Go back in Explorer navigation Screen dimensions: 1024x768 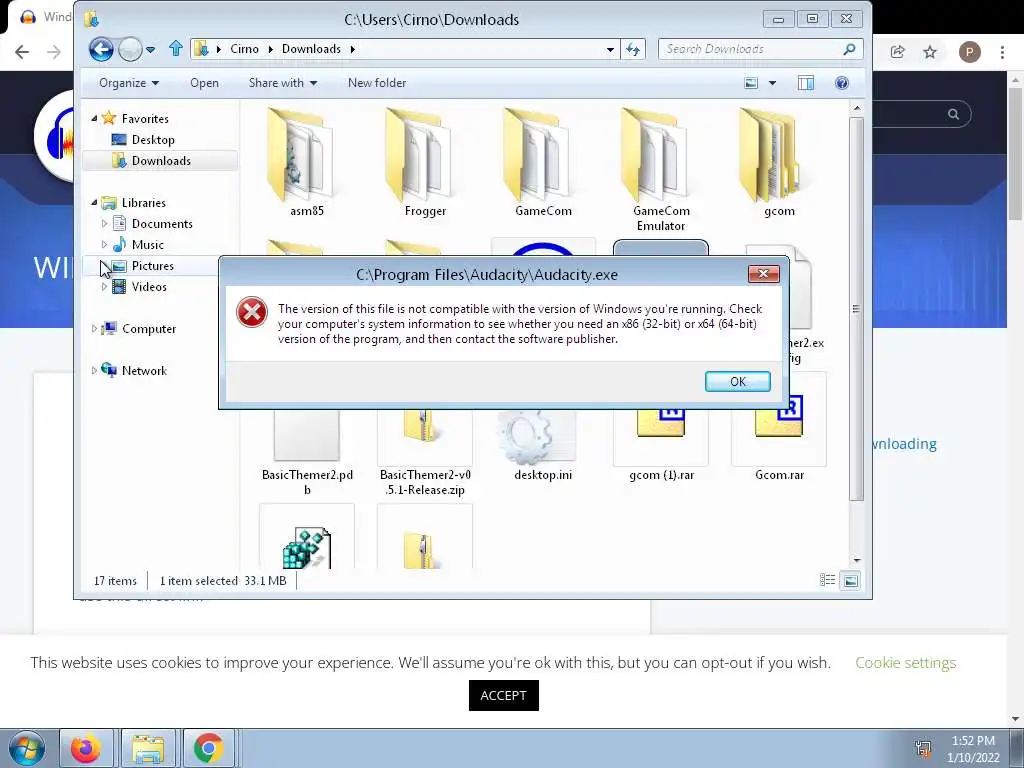[x=101, y=49]
